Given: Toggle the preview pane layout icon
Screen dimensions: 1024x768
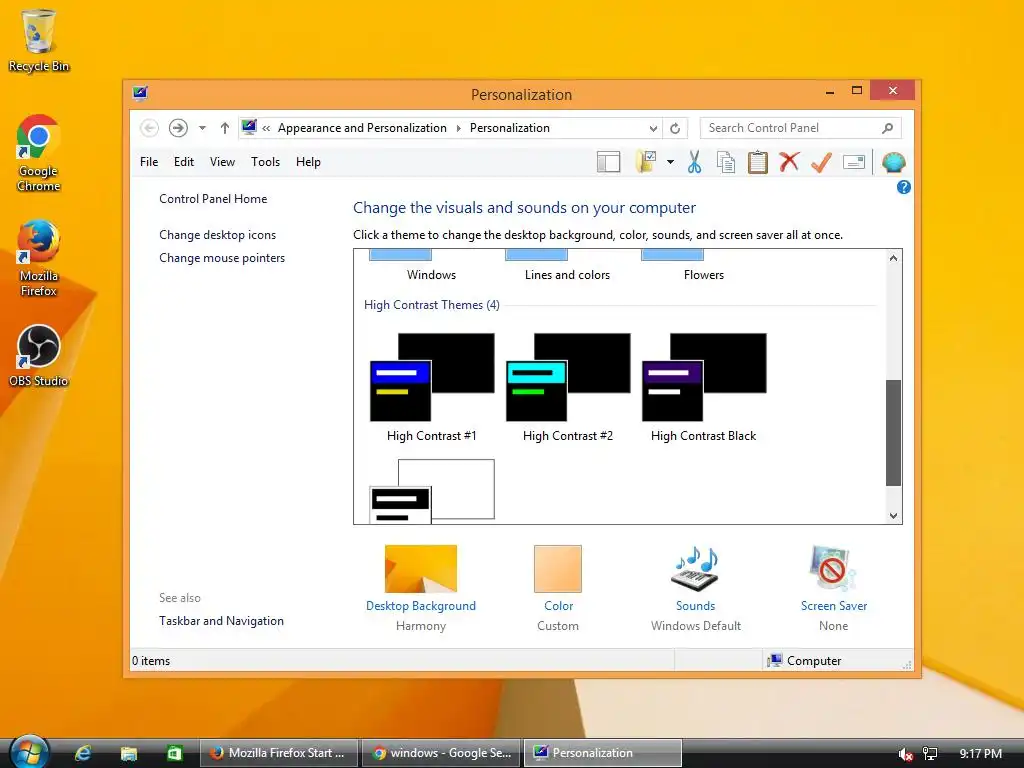Looking at the screenshot, I should (x=608, y=162).
